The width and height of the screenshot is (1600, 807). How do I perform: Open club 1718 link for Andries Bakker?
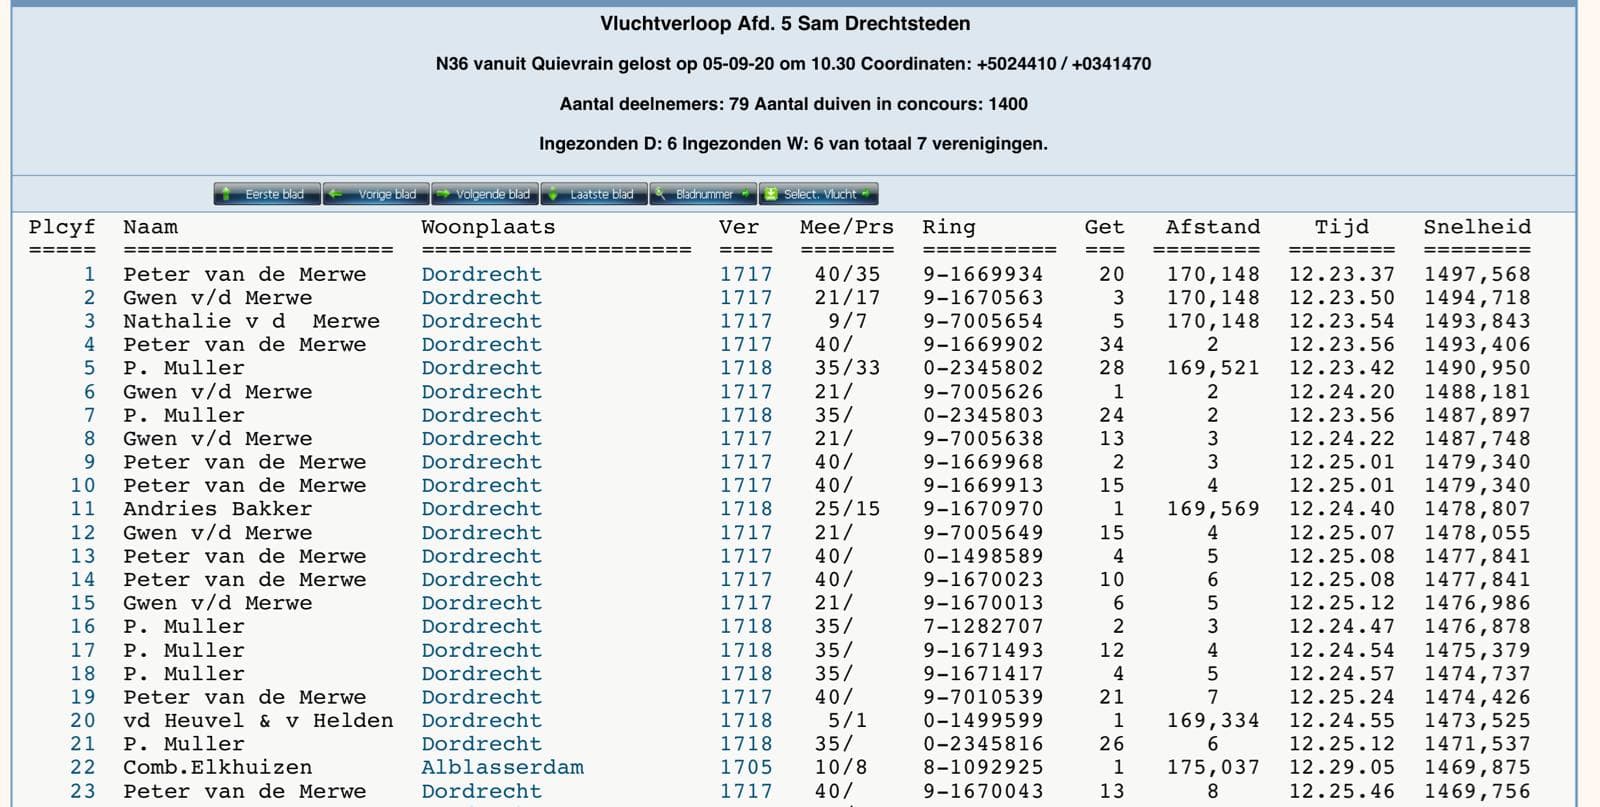745,509
